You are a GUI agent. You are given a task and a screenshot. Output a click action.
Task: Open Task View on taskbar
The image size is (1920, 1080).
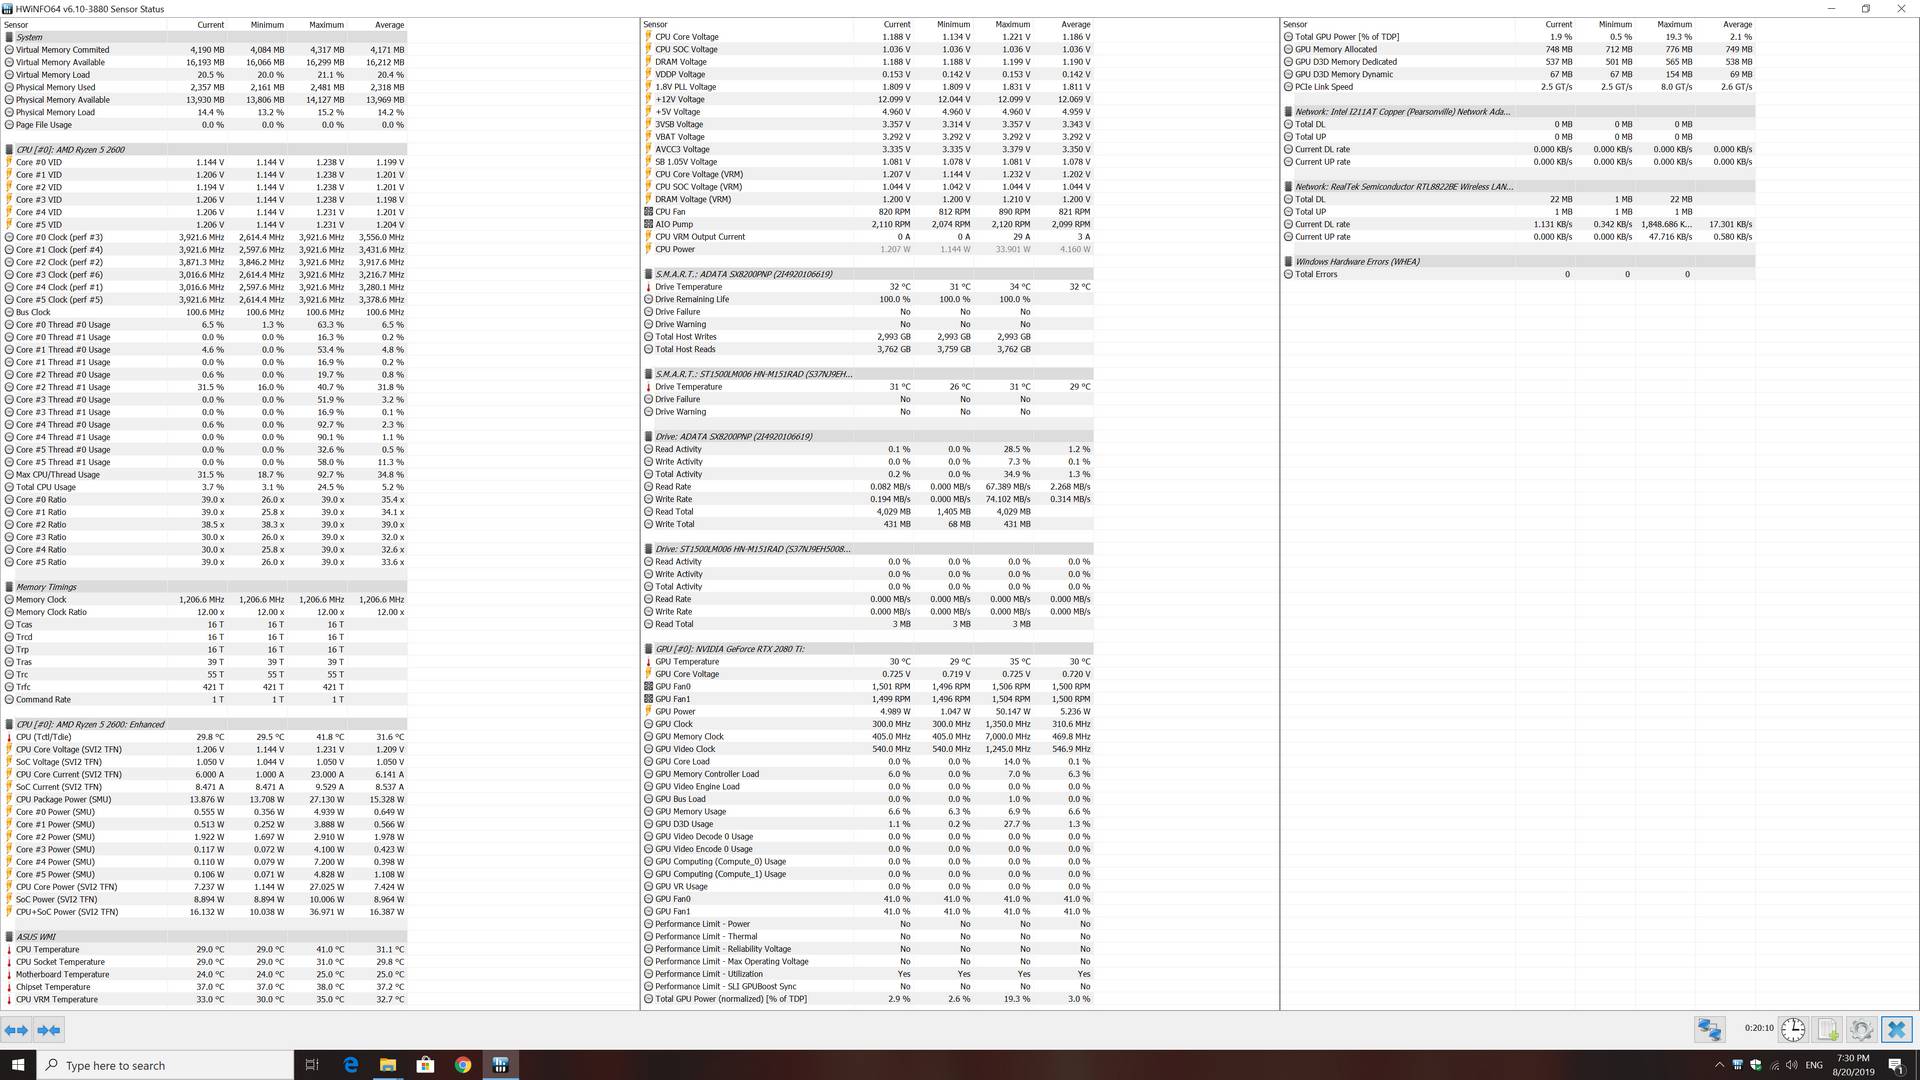click(312, 1065)
